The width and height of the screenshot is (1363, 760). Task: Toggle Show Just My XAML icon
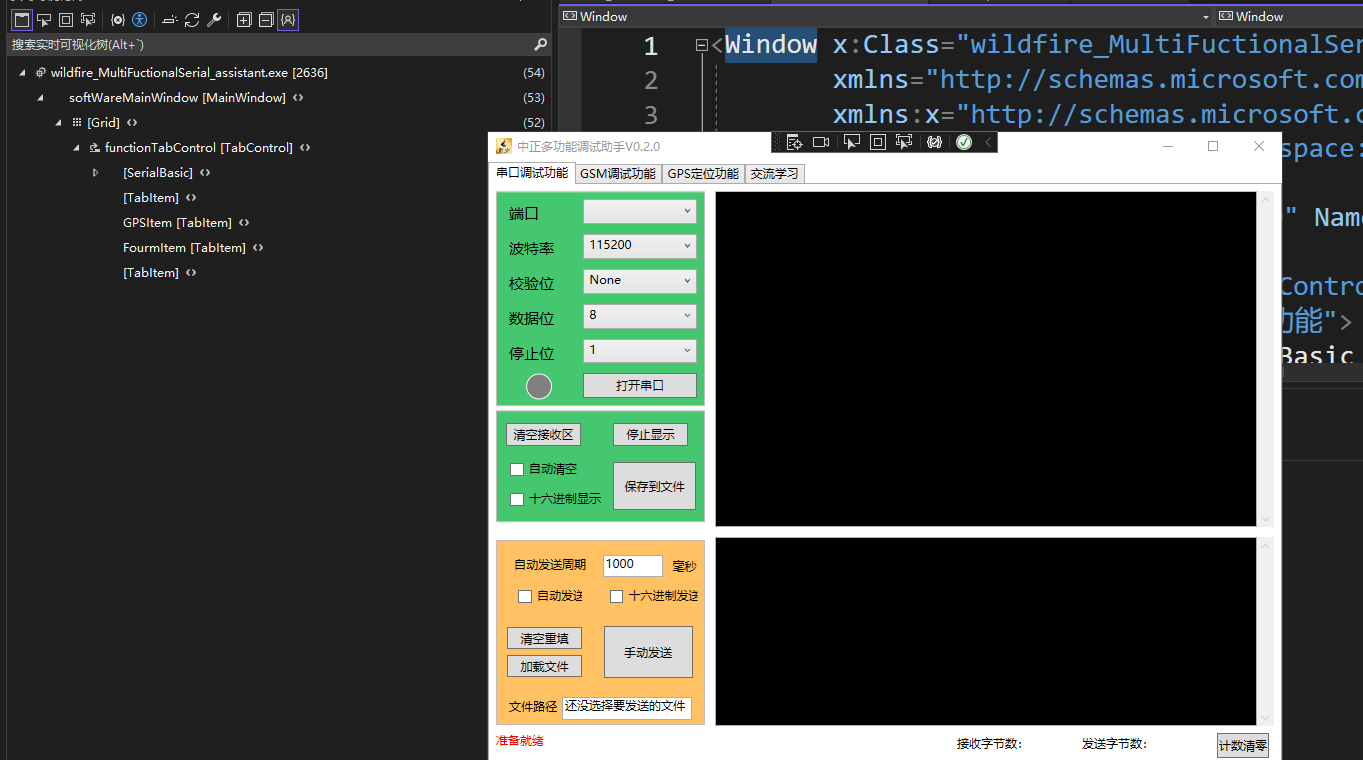pos(288,19)
